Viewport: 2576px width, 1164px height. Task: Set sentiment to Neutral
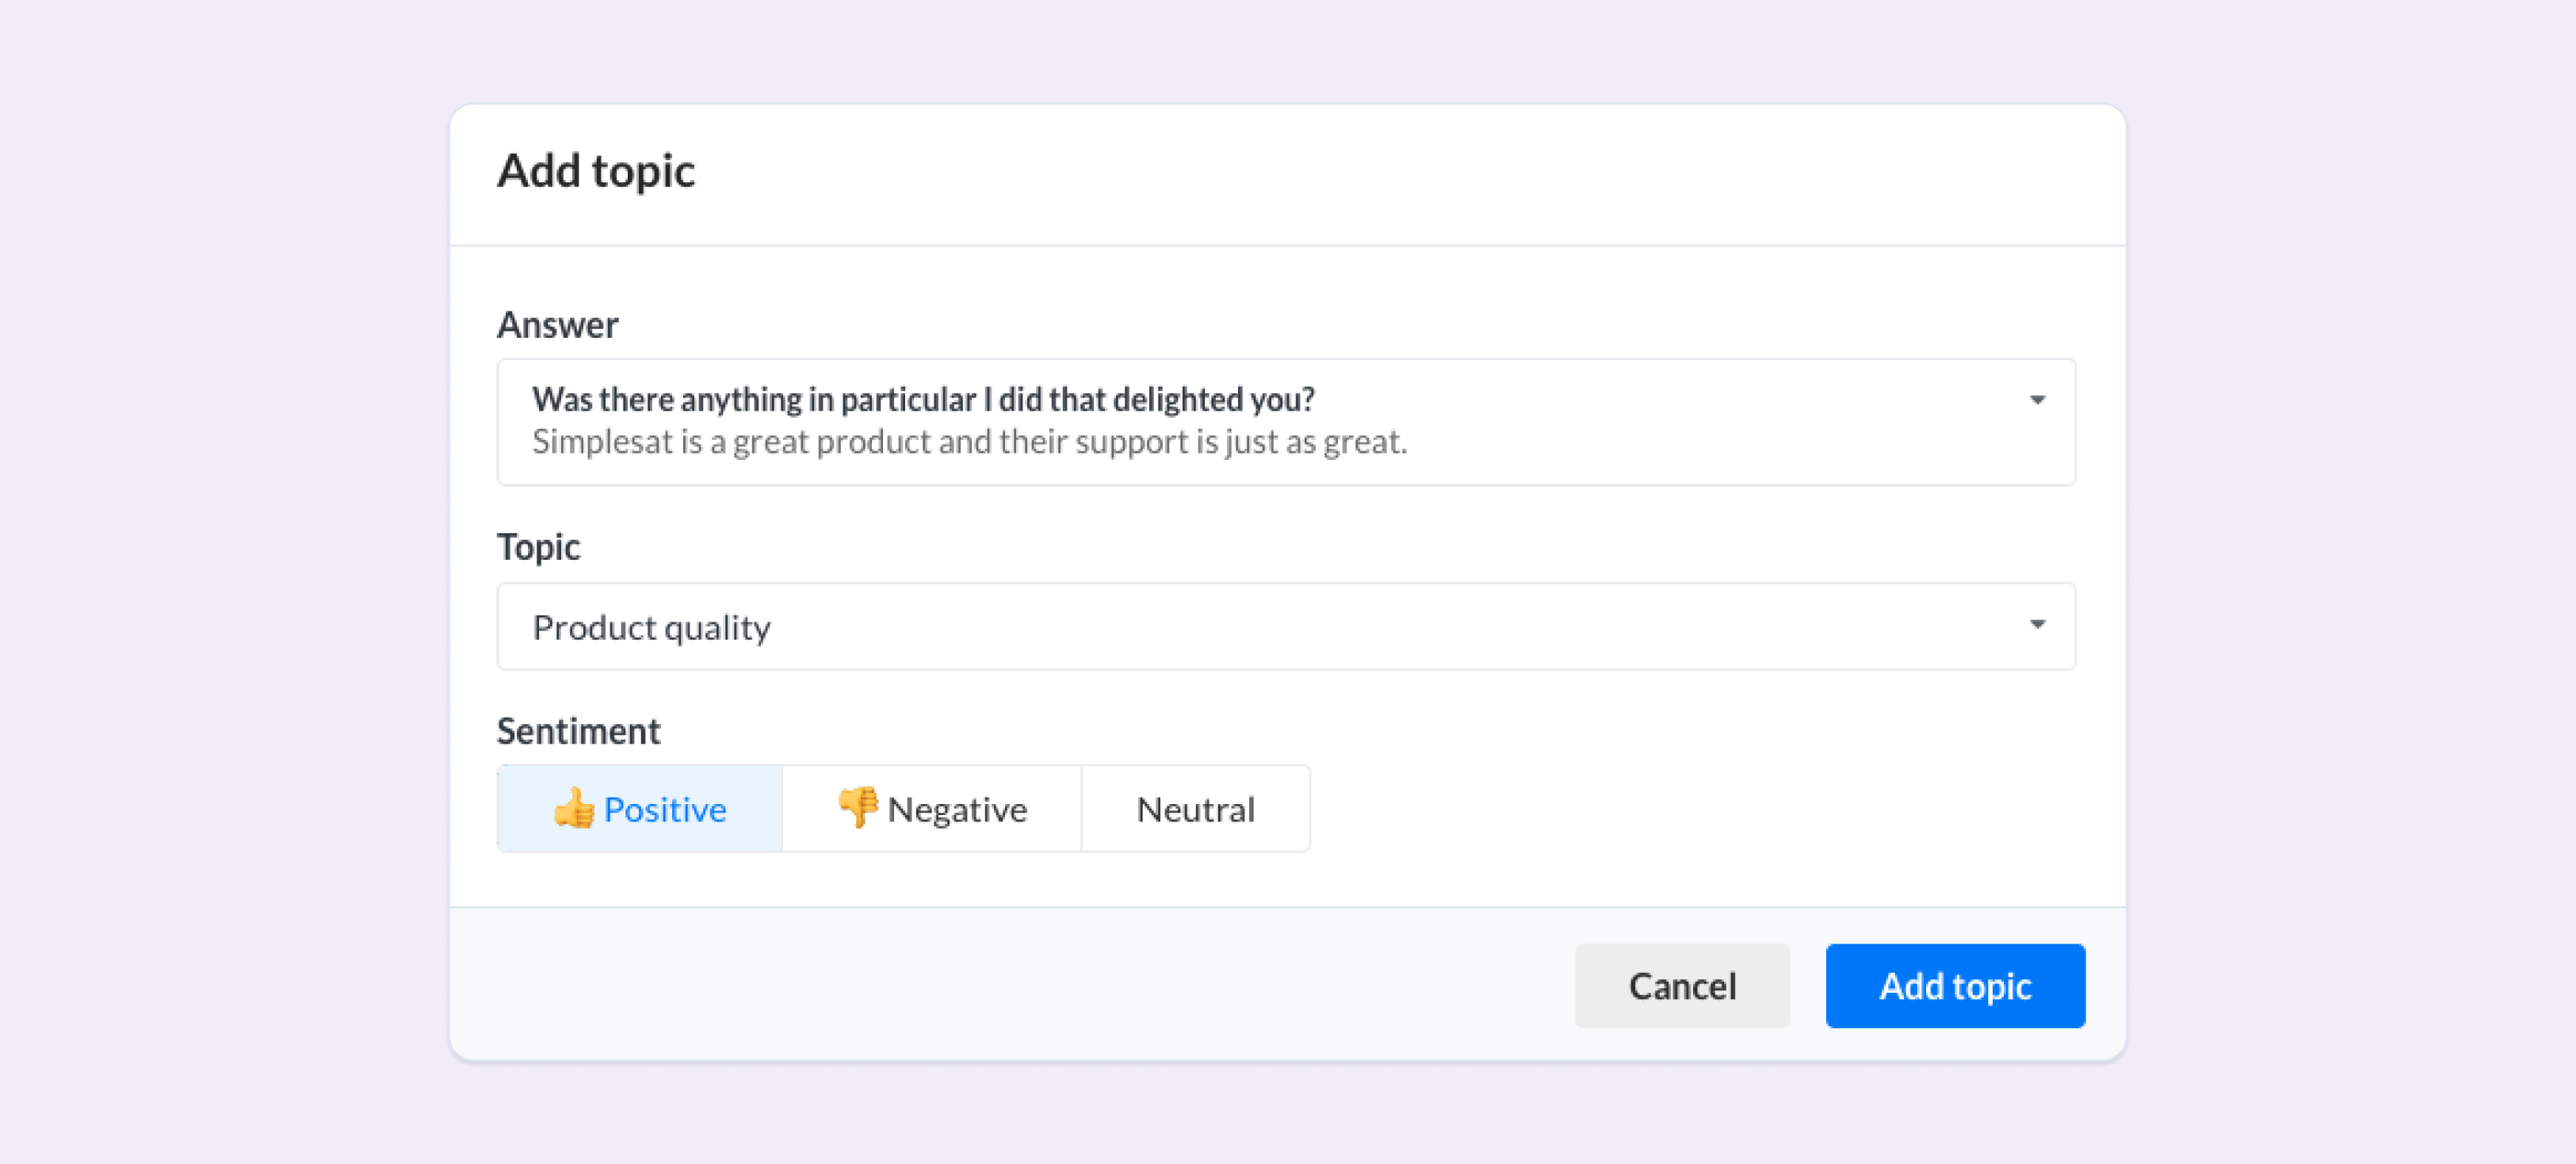[x=1196, y=809]
